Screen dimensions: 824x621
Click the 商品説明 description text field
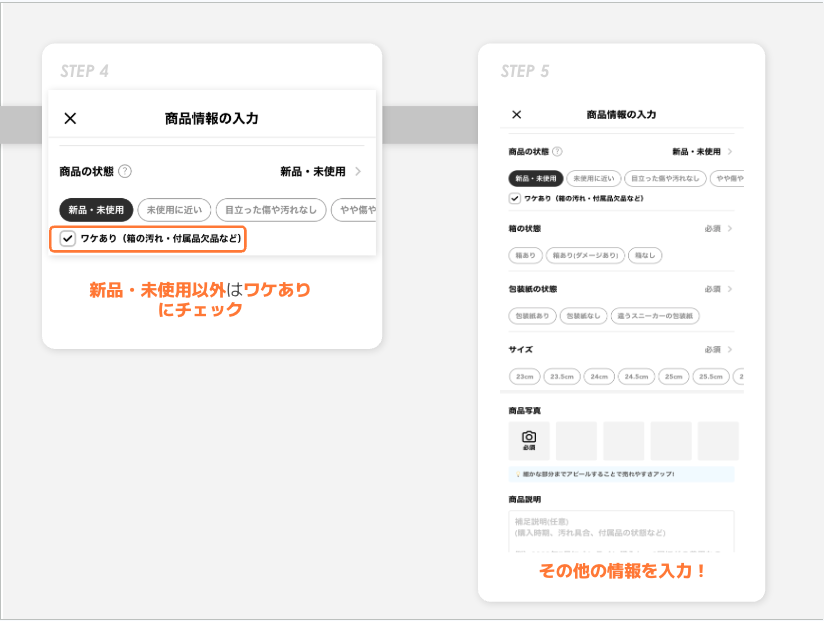click(620, 531)
